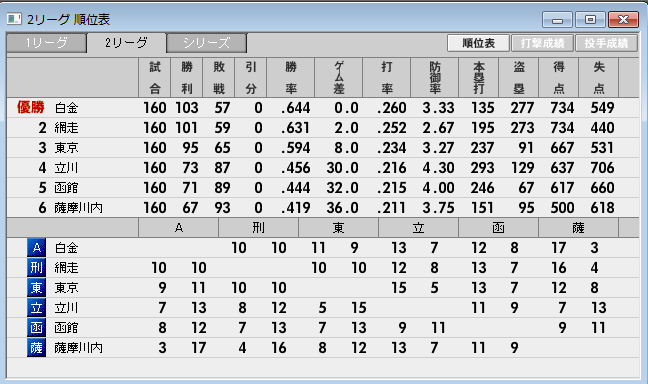Click the blue A team icon for 白金

point(36,248)
